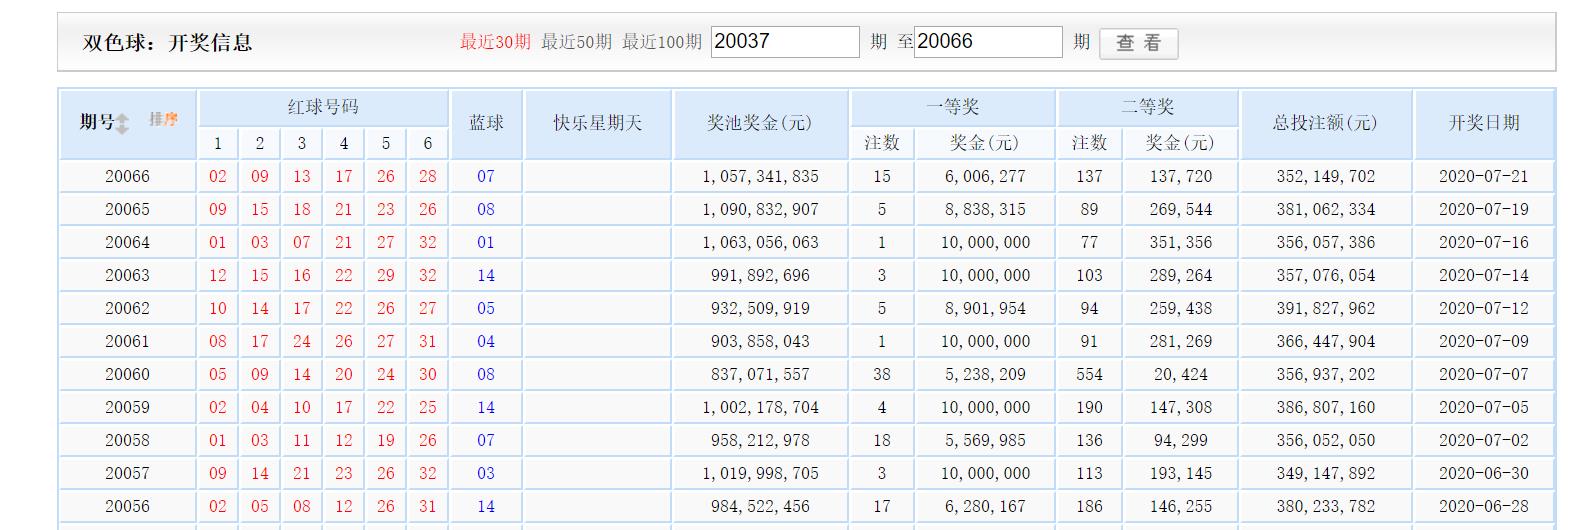The width and height of the screenshot is (1595, 530).
Task: Click blue ball 03 in row 20057
Action: pyautogui.click(x=486, y=473)
